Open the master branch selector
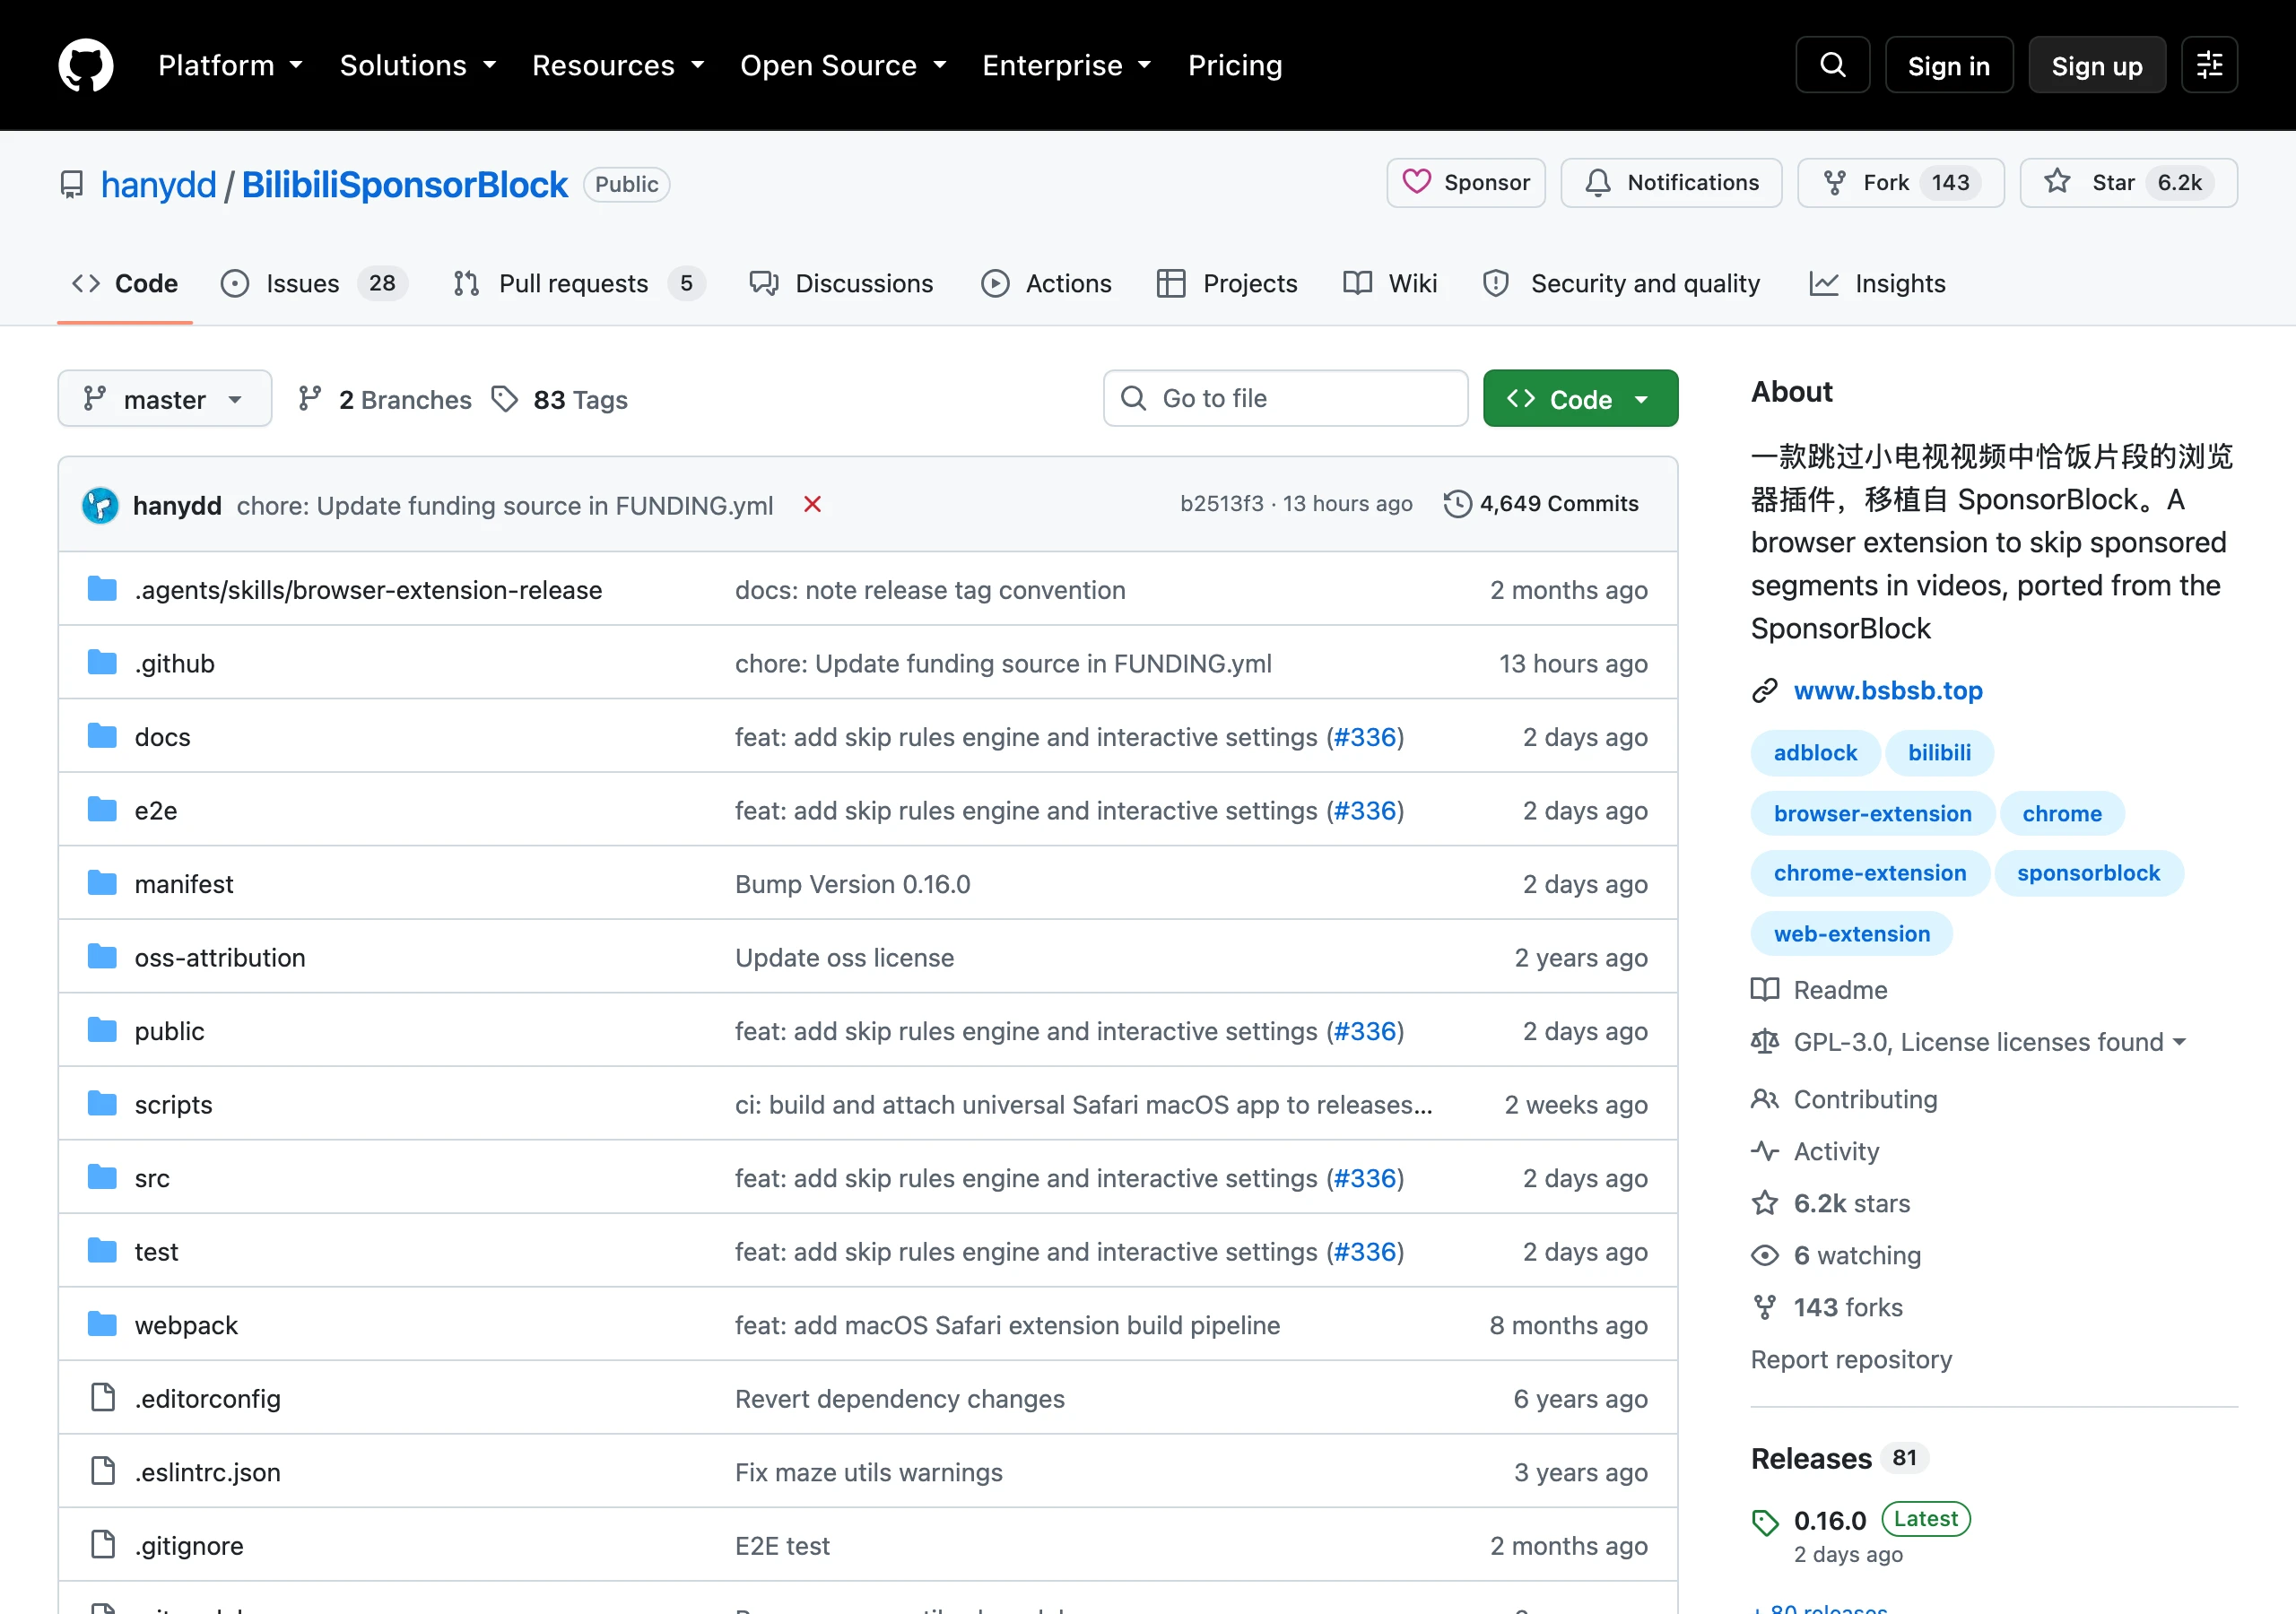This screenshot has height=1614, width=2296. point(165,399)
